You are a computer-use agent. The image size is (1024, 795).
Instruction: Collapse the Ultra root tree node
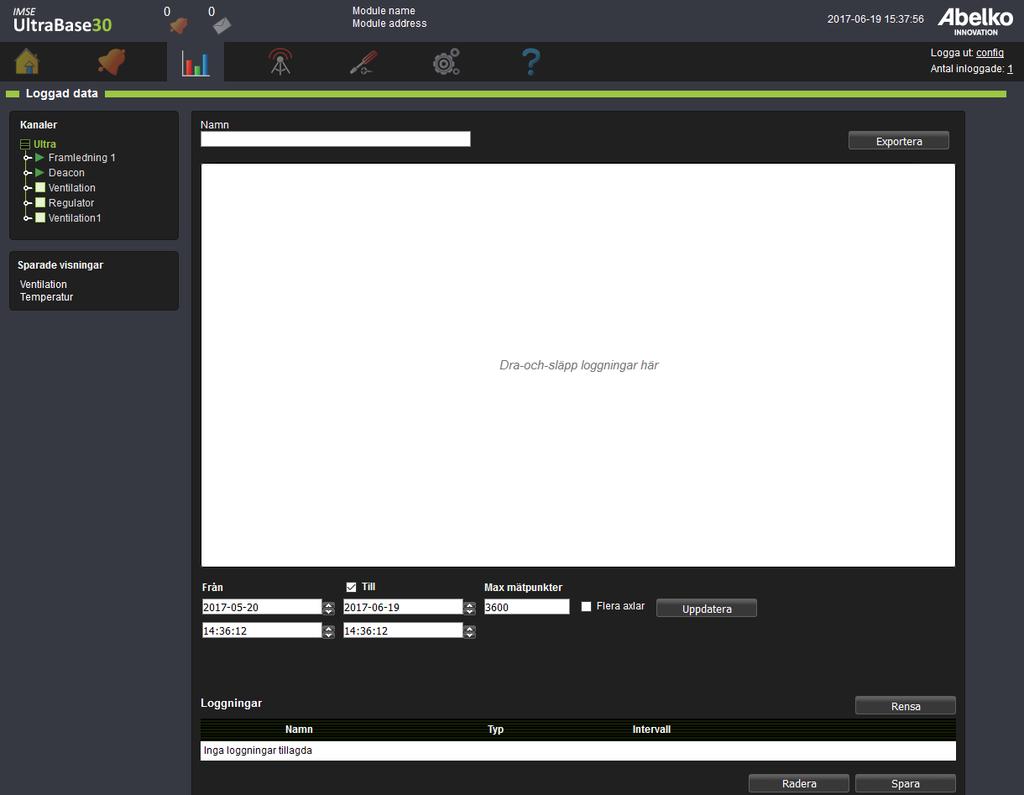[x=25, y=144]
